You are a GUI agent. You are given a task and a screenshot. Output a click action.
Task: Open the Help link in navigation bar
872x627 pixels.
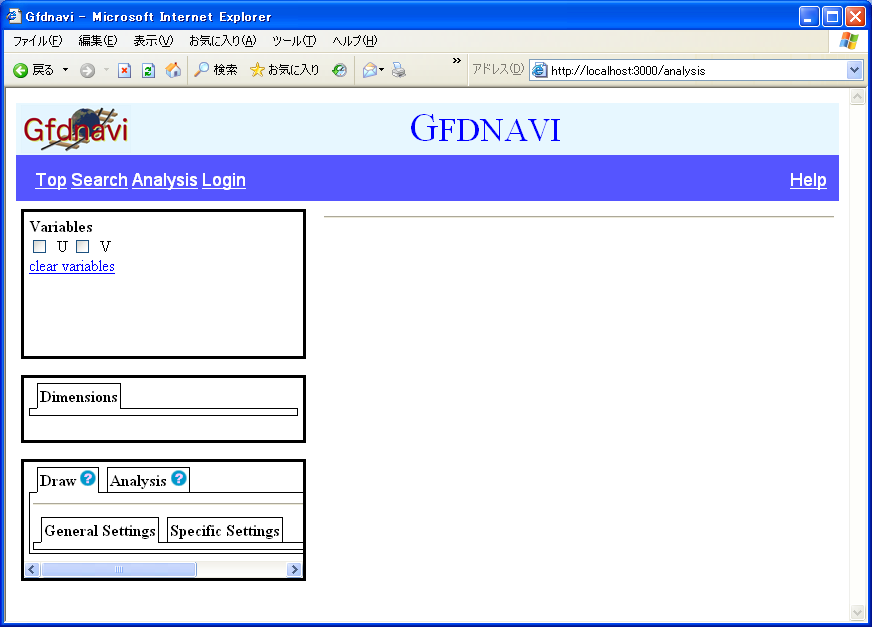[808, 180]
